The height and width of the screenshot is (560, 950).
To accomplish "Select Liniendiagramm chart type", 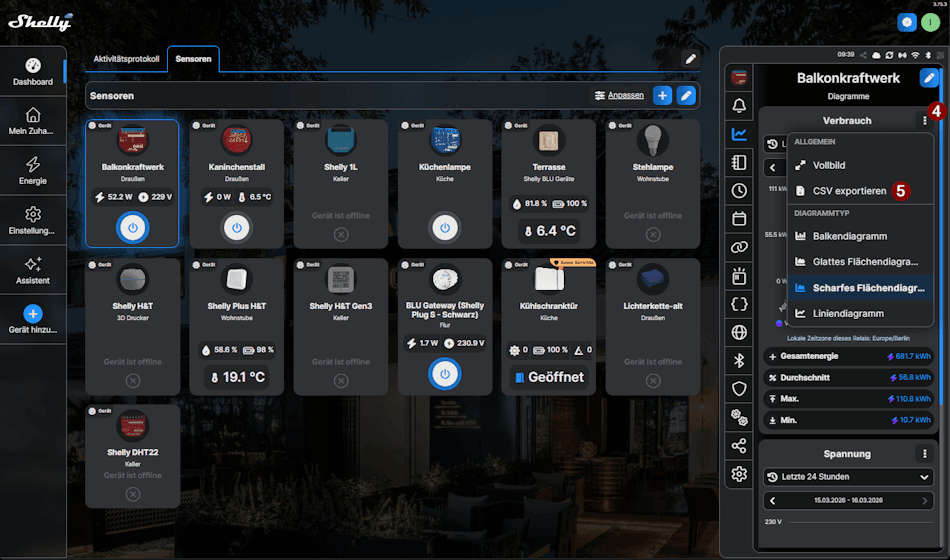I will 860,313.
